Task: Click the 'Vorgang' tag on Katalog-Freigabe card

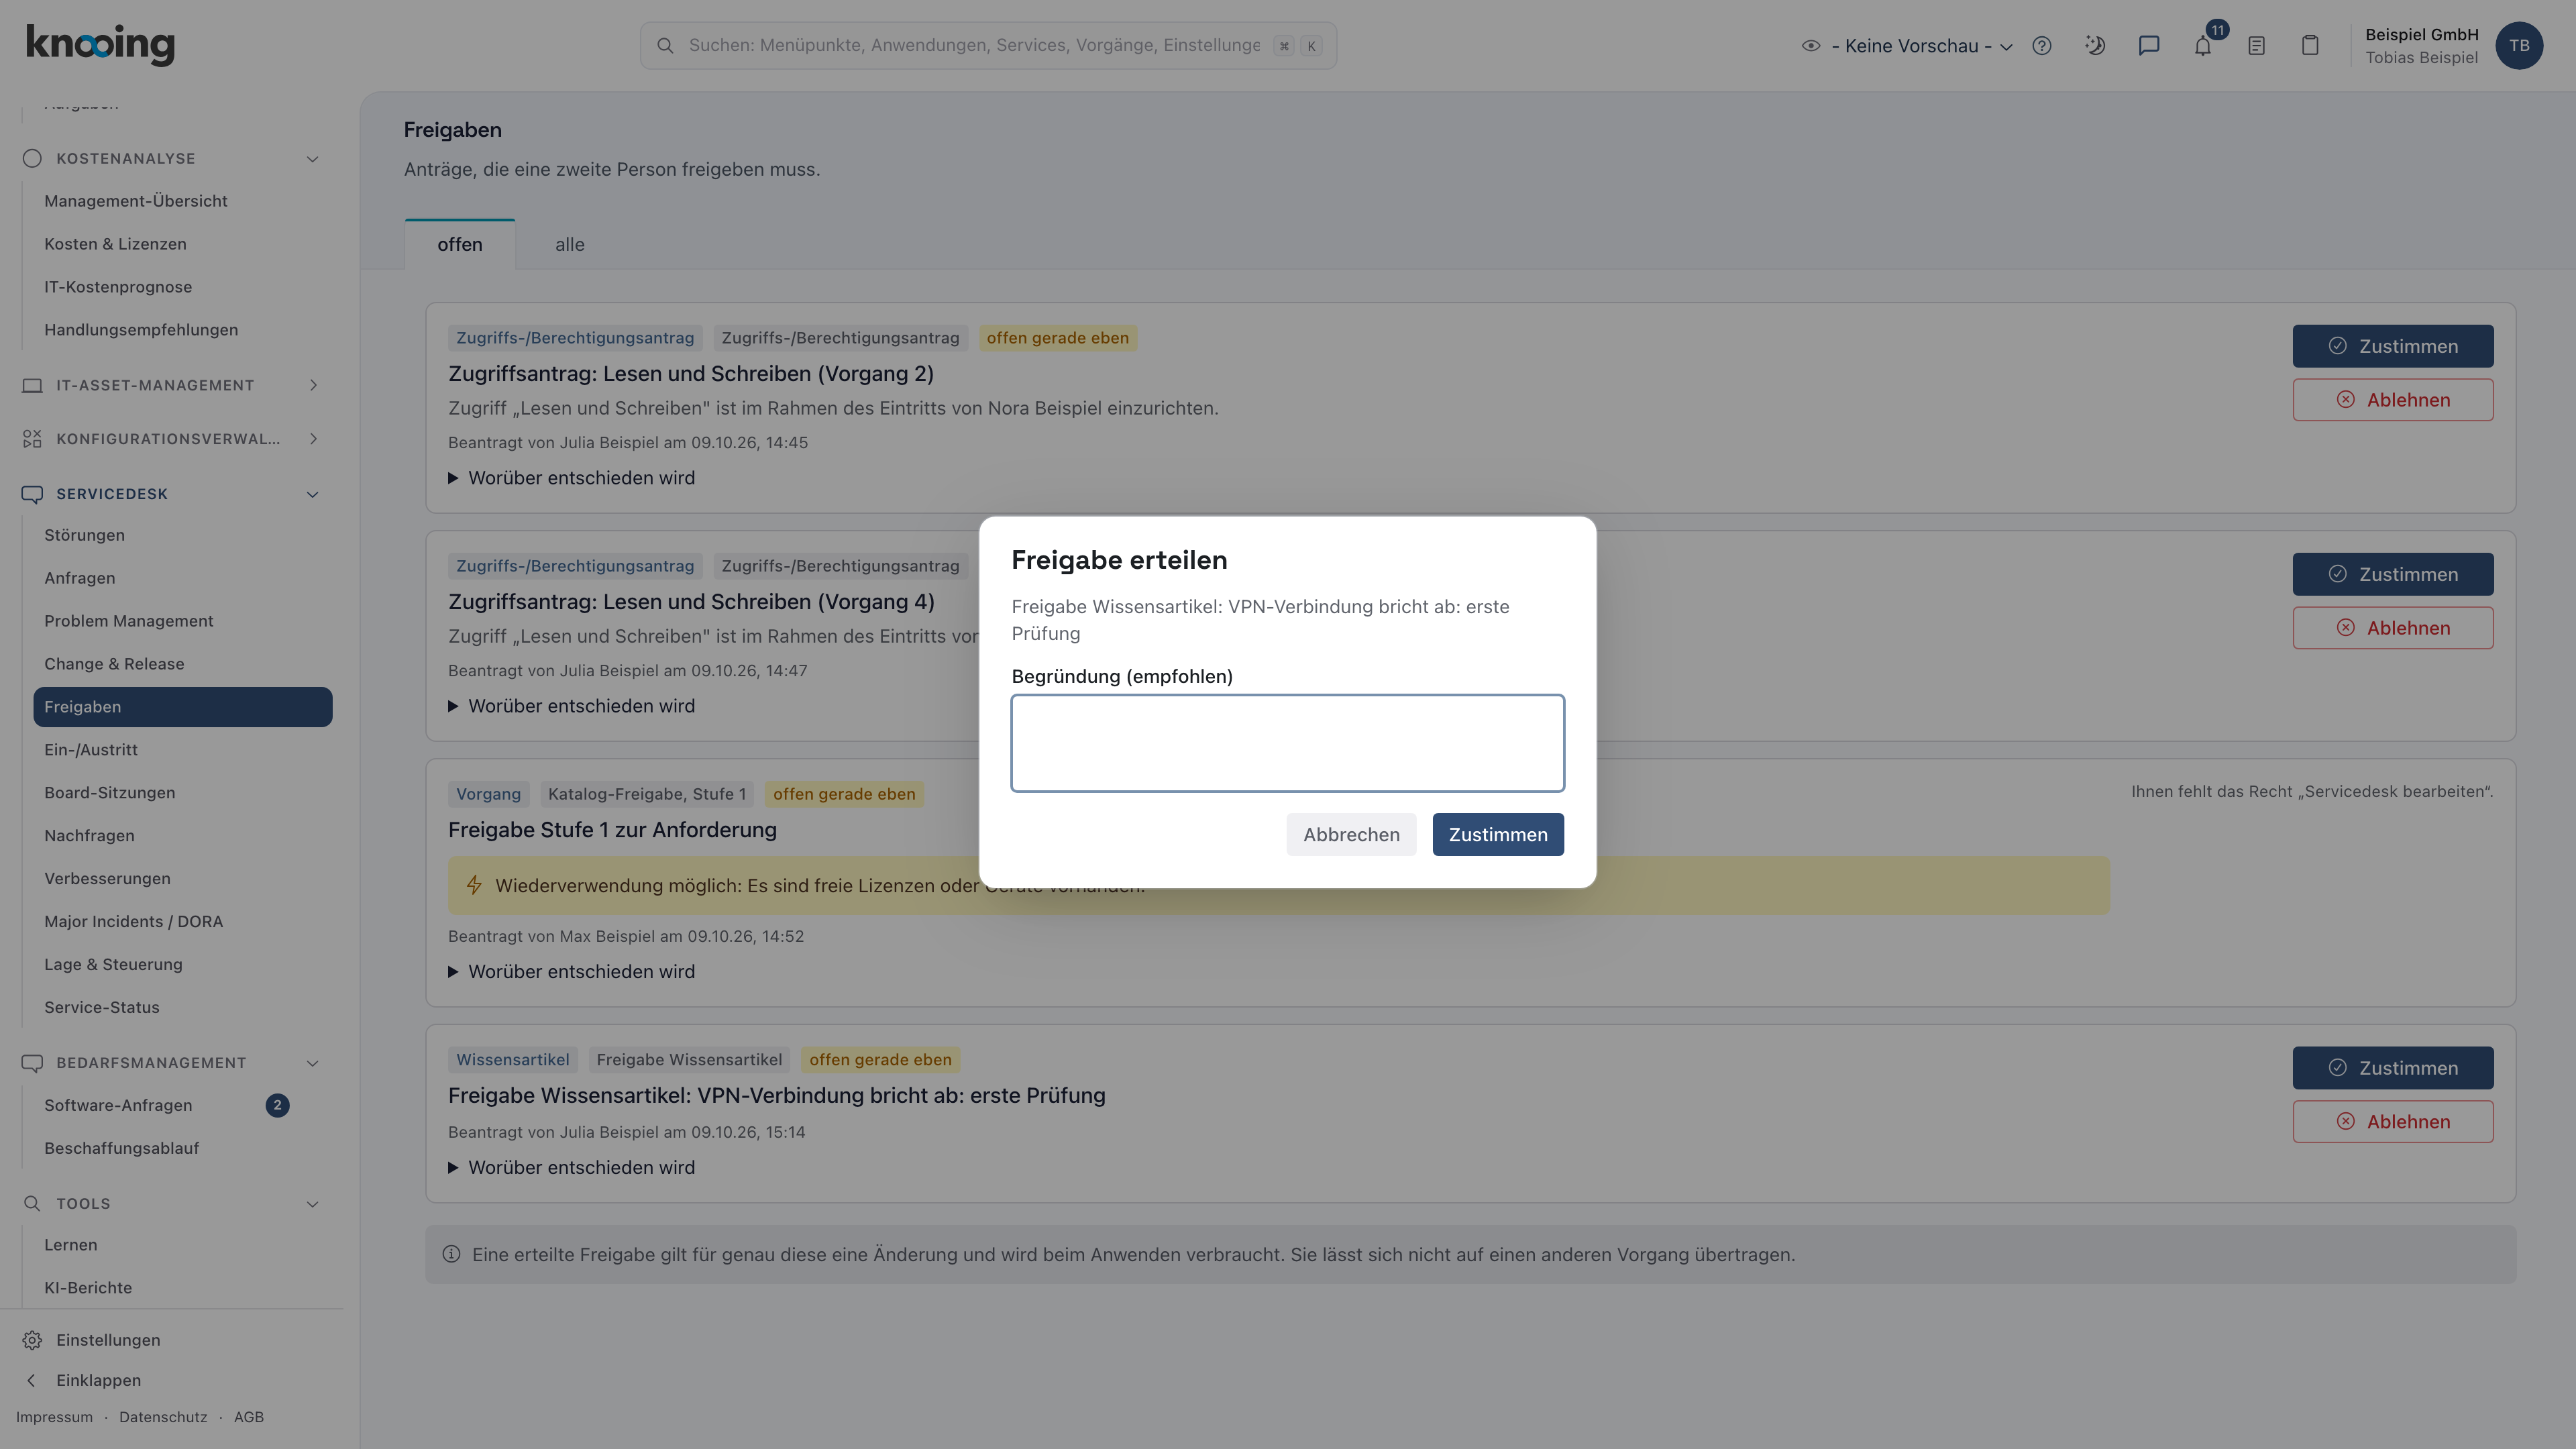Action: 488,794
